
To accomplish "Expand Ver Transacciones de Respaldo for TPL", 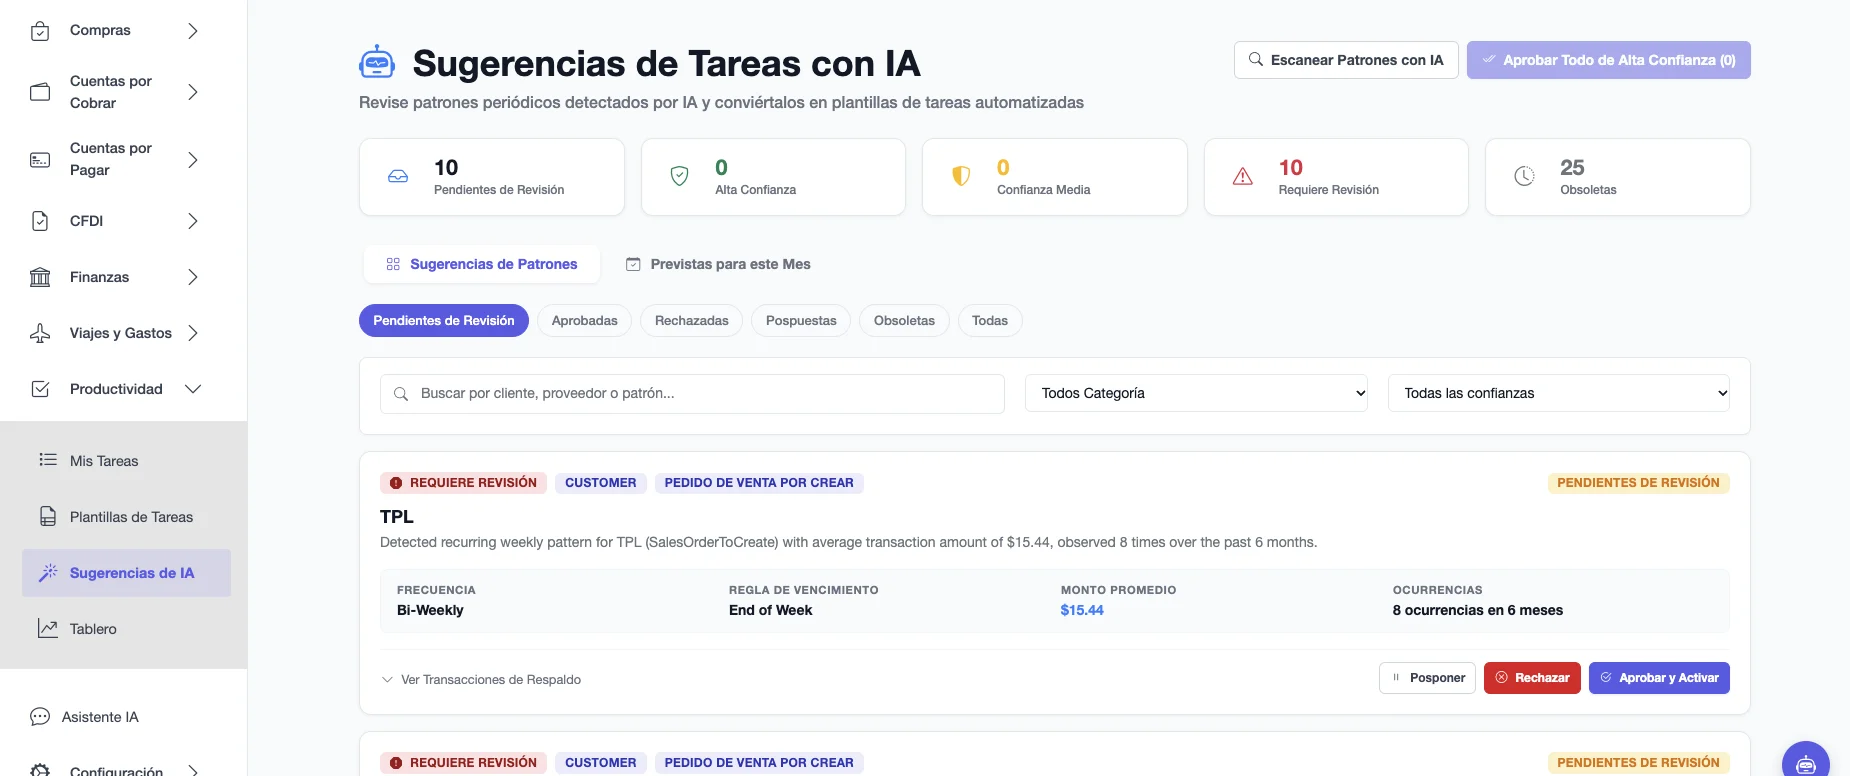I will (481, 680).
